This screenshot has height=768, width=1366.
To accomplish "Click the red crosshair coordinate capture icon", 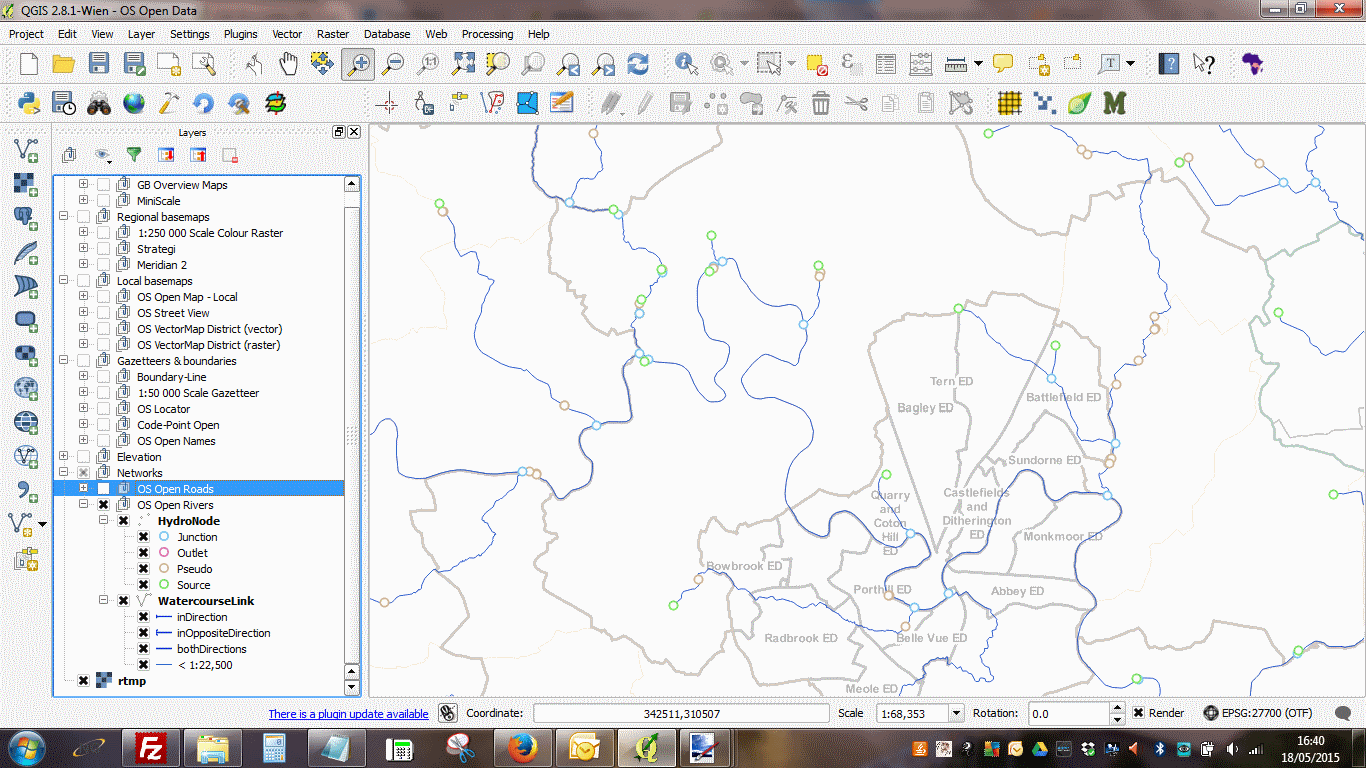I will (389, 102).
